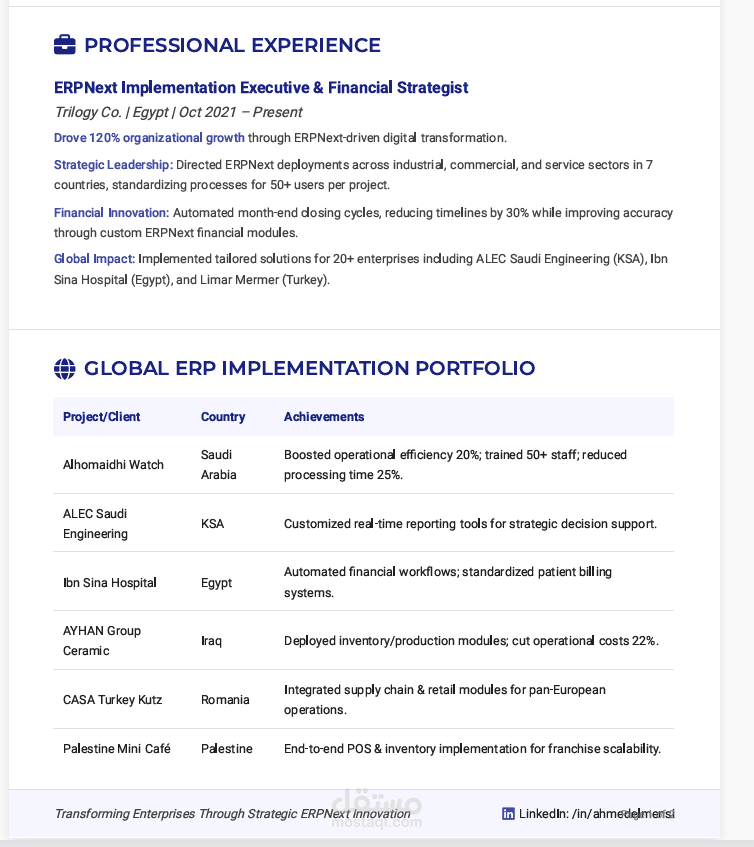Click the Trilogy Co. Egypt date line
Viewport: 754px width, 847px height.
(x=178, y=112)
